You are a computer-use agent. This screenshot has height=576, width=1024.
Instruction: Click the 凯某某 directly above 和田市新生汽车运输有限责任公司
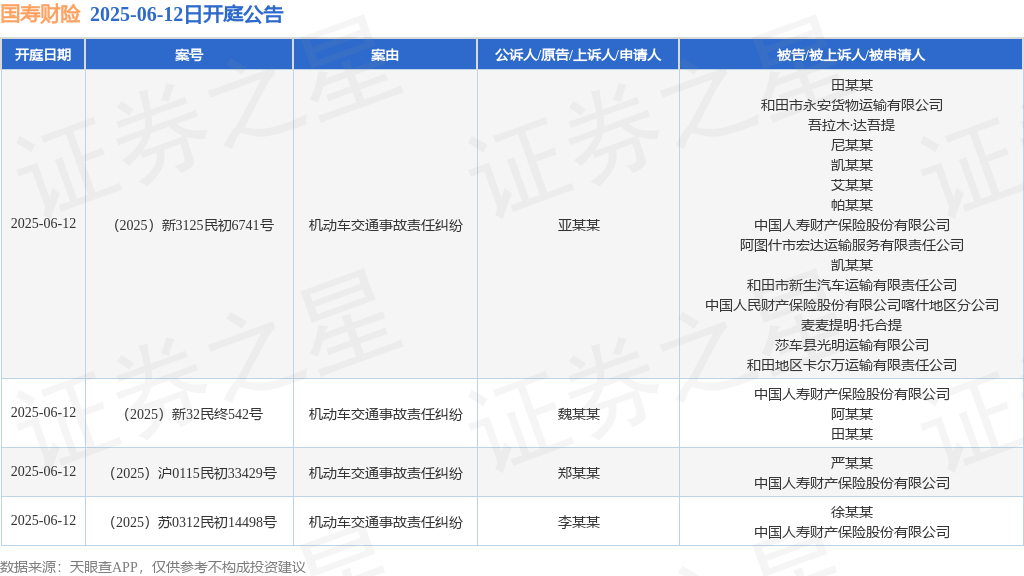pos(852,264)
